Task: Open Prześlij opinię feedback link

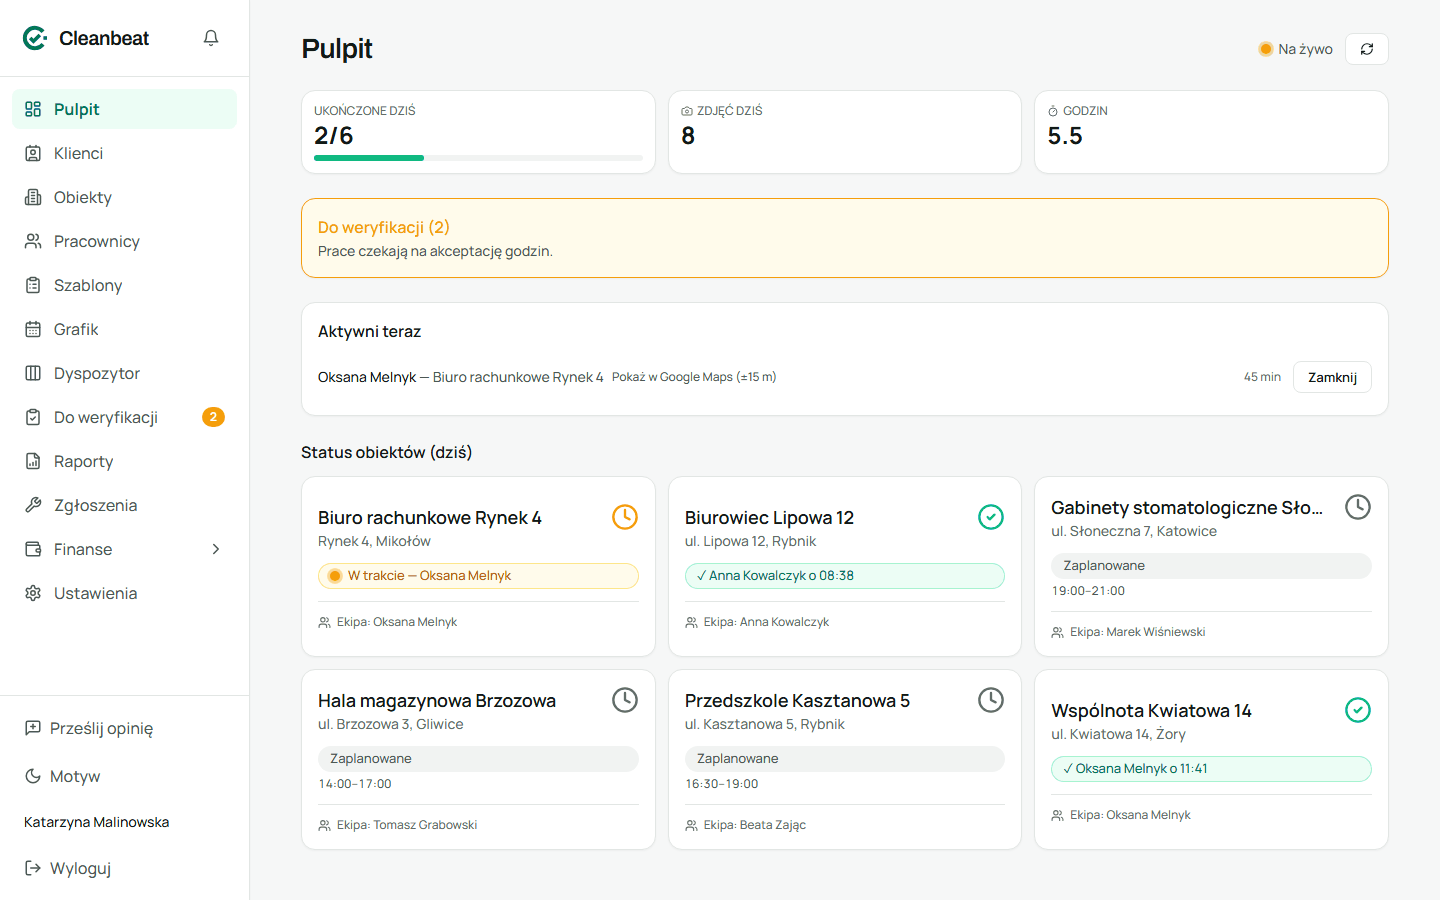Action: point(89,728)
